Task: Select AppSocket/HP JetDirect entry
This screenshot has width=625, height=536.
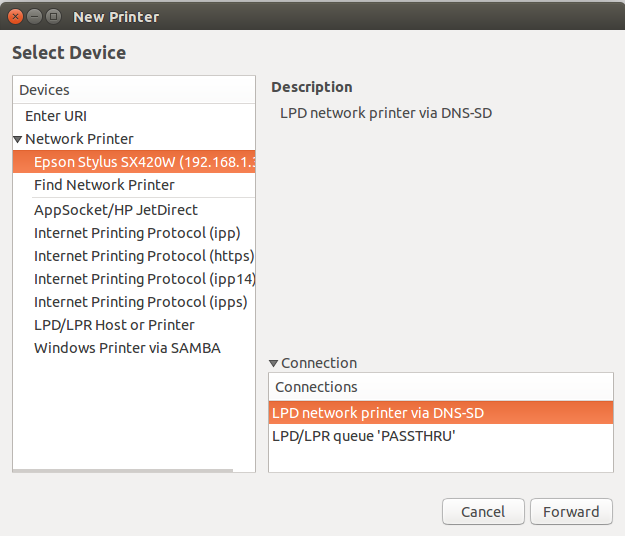Action: tap(116, 210)
